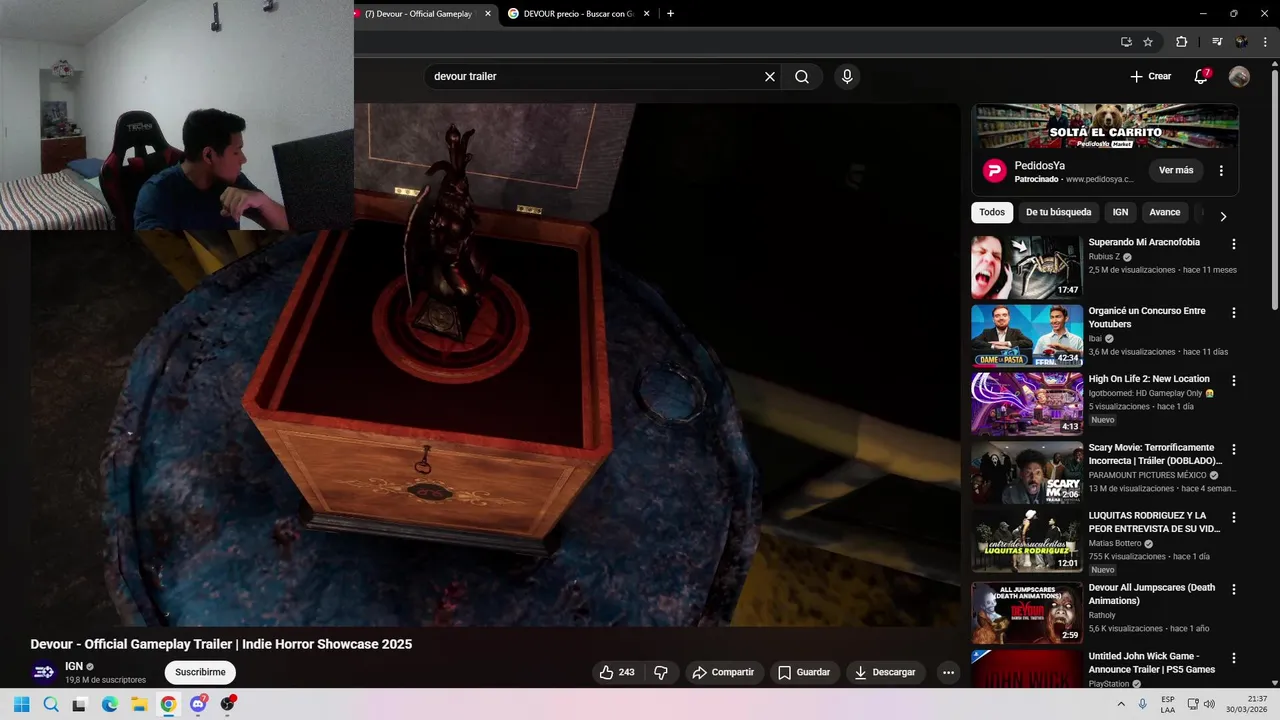Click the magnifying glass search button
Screen dimensions: 1280x720
click(x=802, y=77)
